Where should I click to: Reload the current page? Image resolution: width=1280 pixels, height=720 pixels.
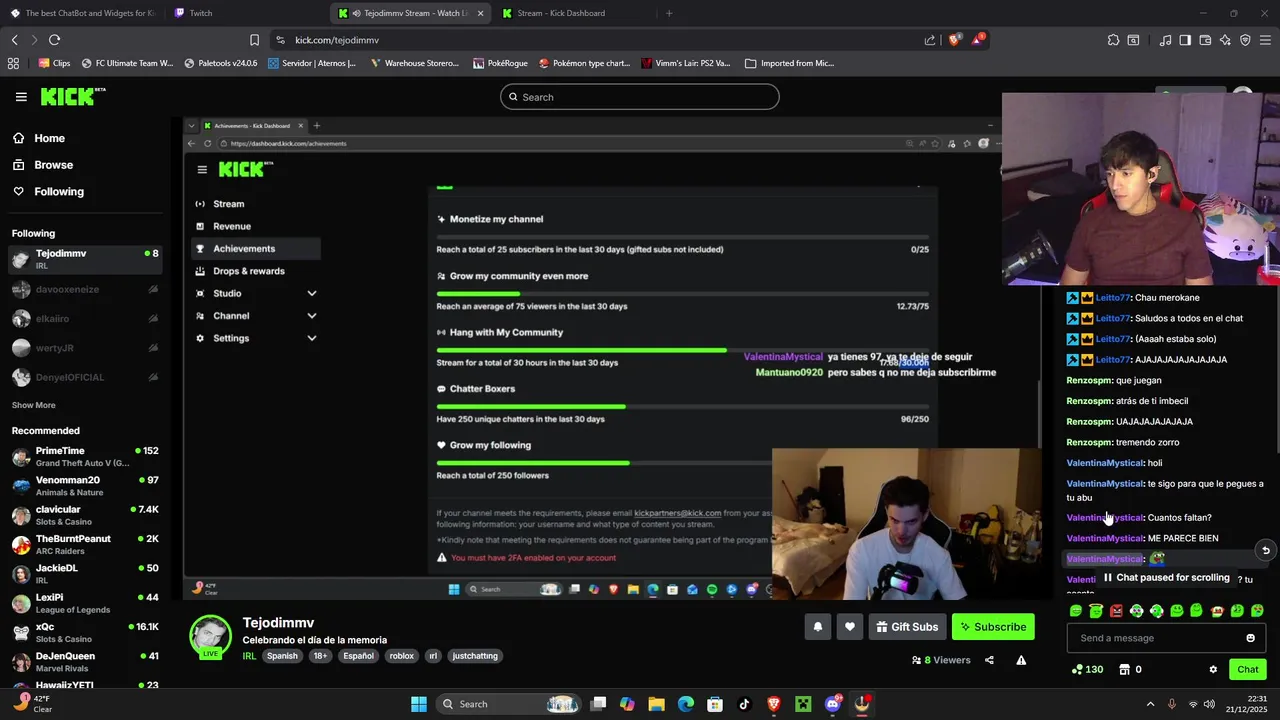coord(54,40)
